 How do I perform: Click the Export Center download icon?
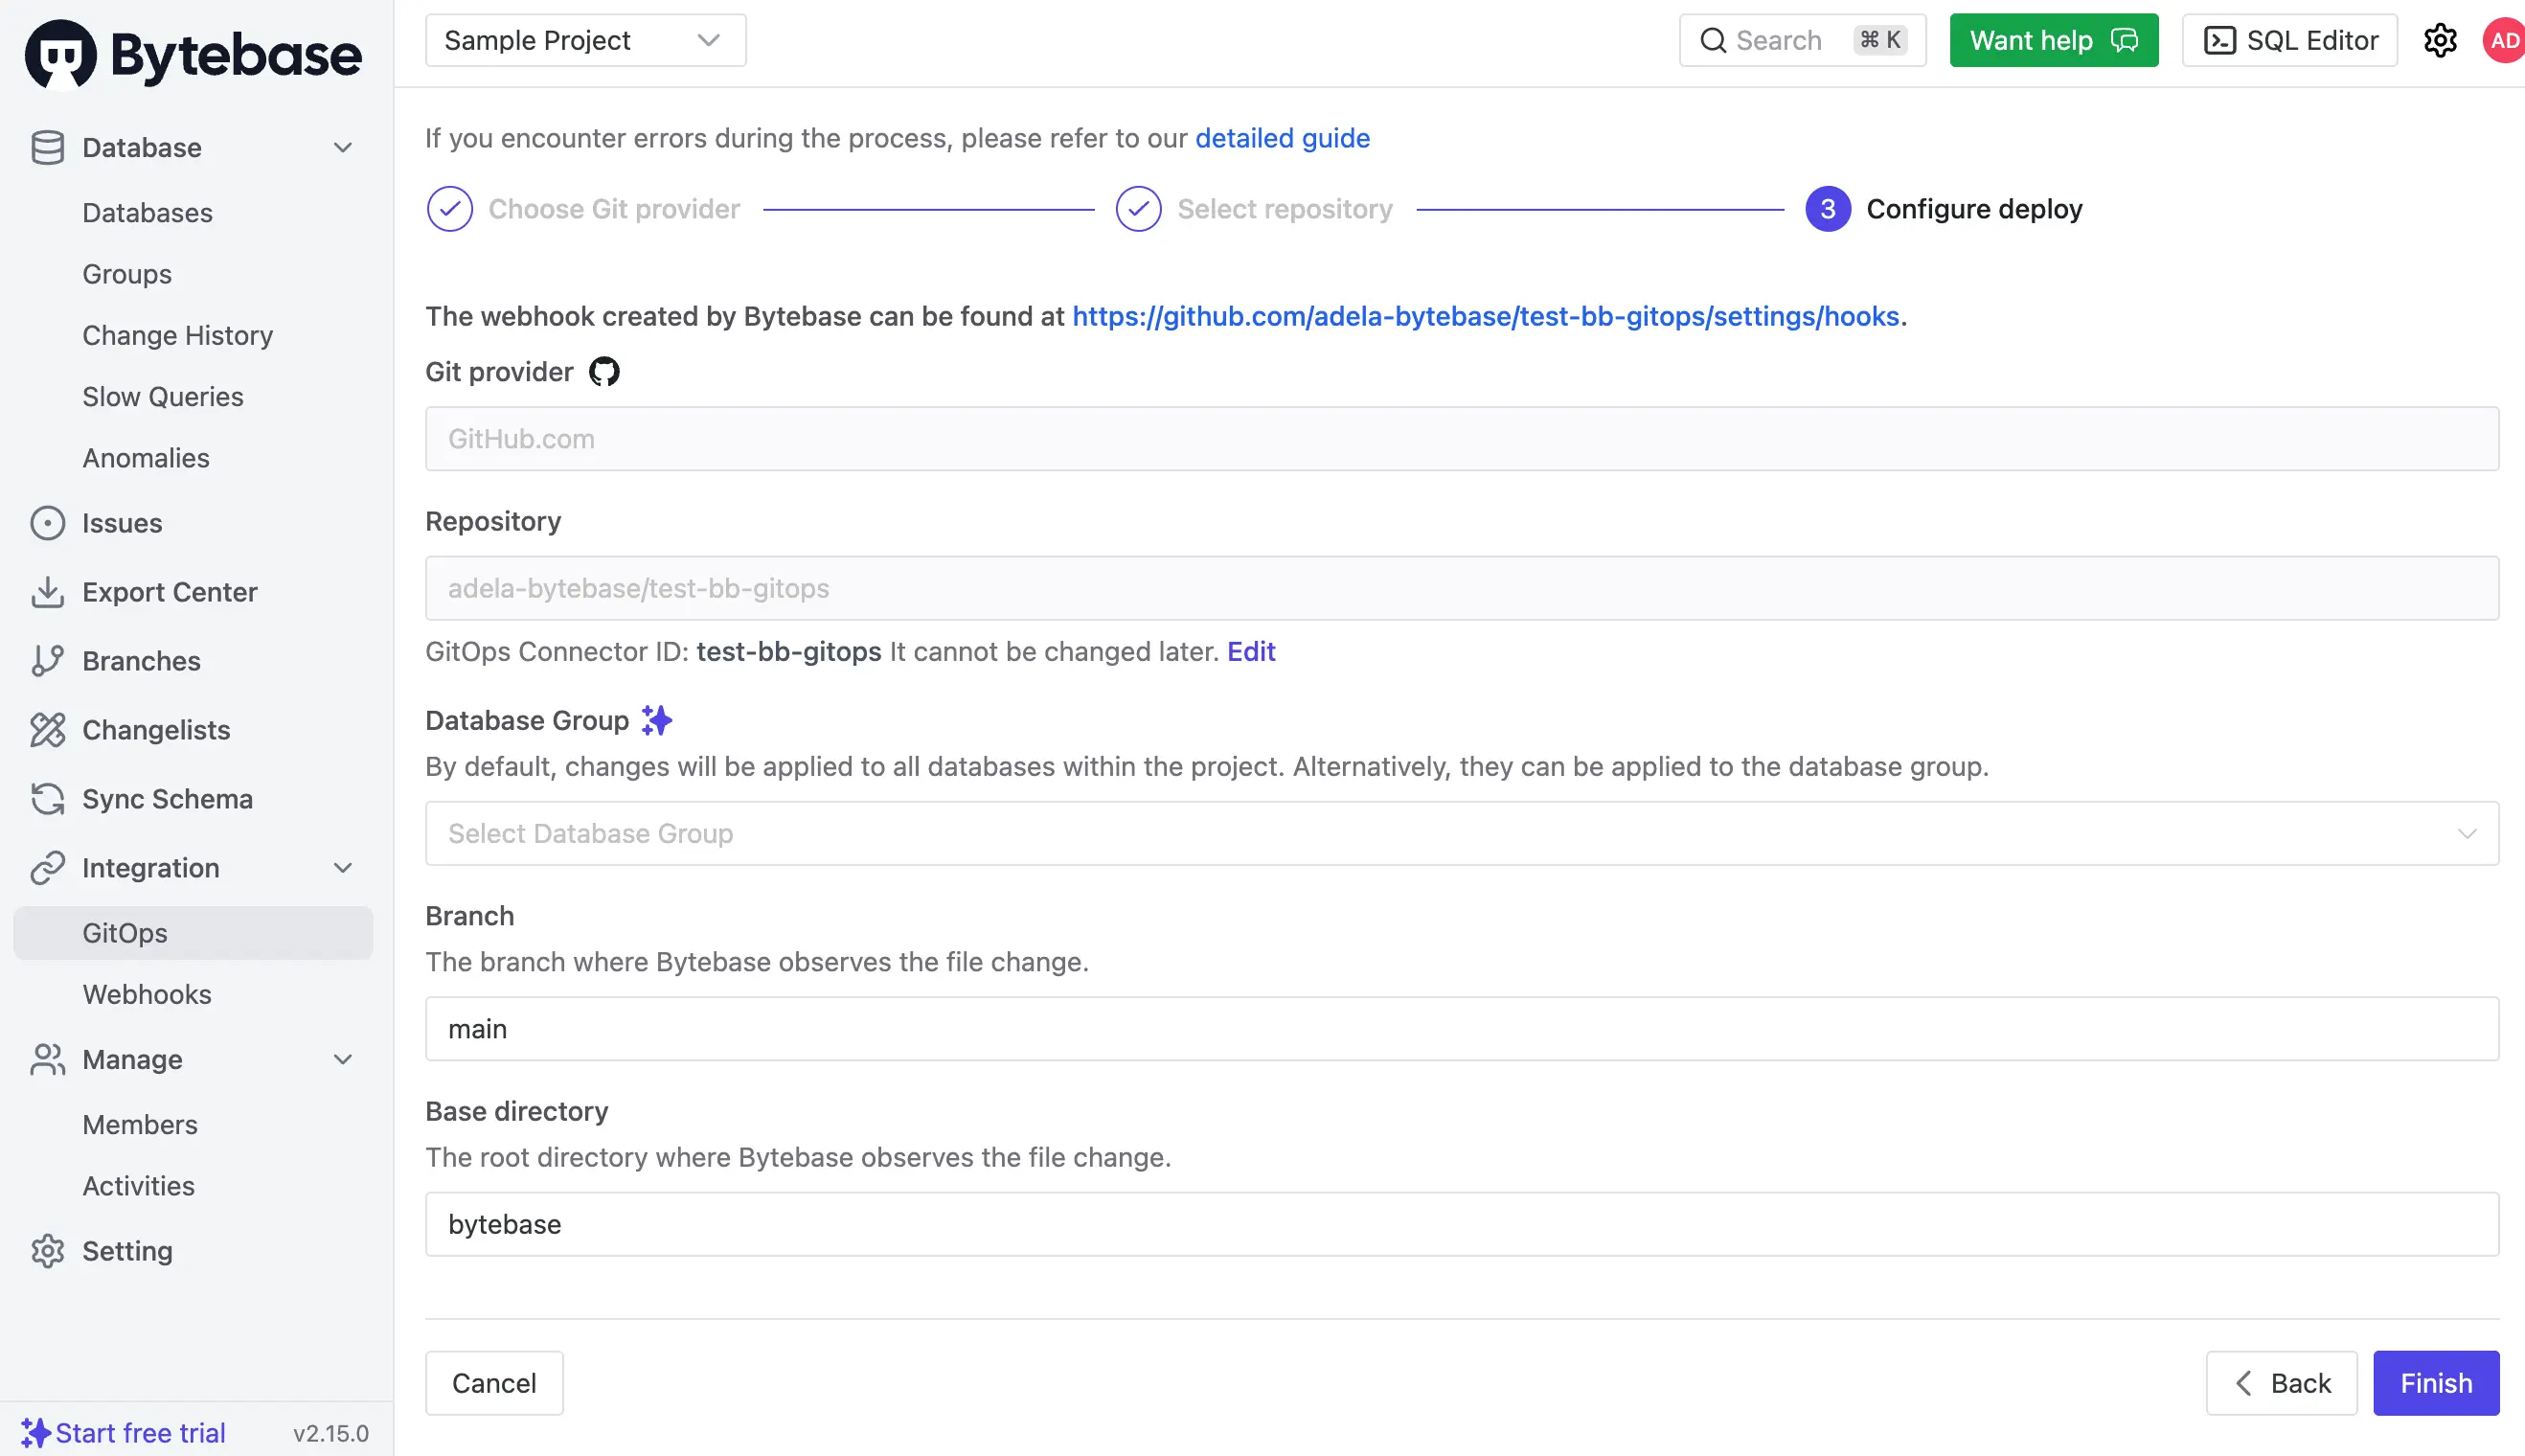pyautogui.click(x=47, y=592)
